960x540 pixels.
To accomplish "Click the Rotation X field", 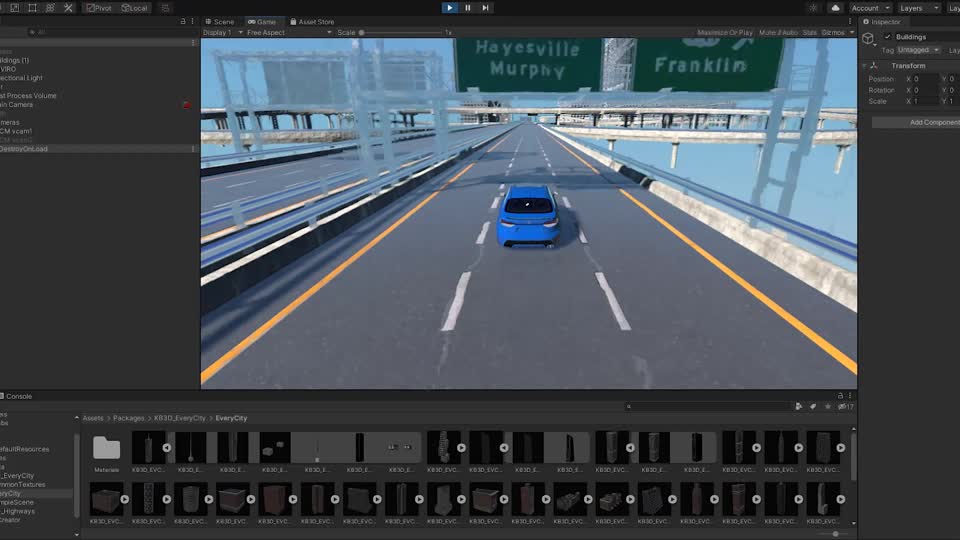I will tap(926, 90).
